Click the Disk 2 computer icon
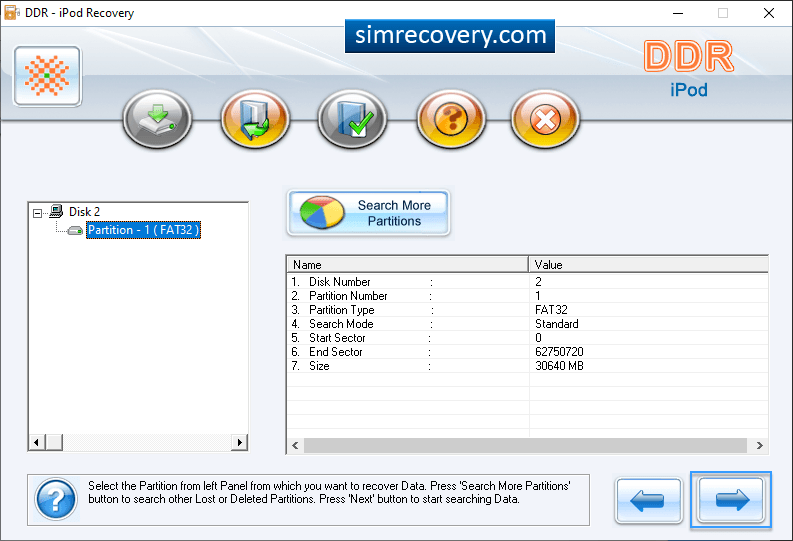Viewport: 793px width, 541px height. pyautogui.click(x=56, y=211)
